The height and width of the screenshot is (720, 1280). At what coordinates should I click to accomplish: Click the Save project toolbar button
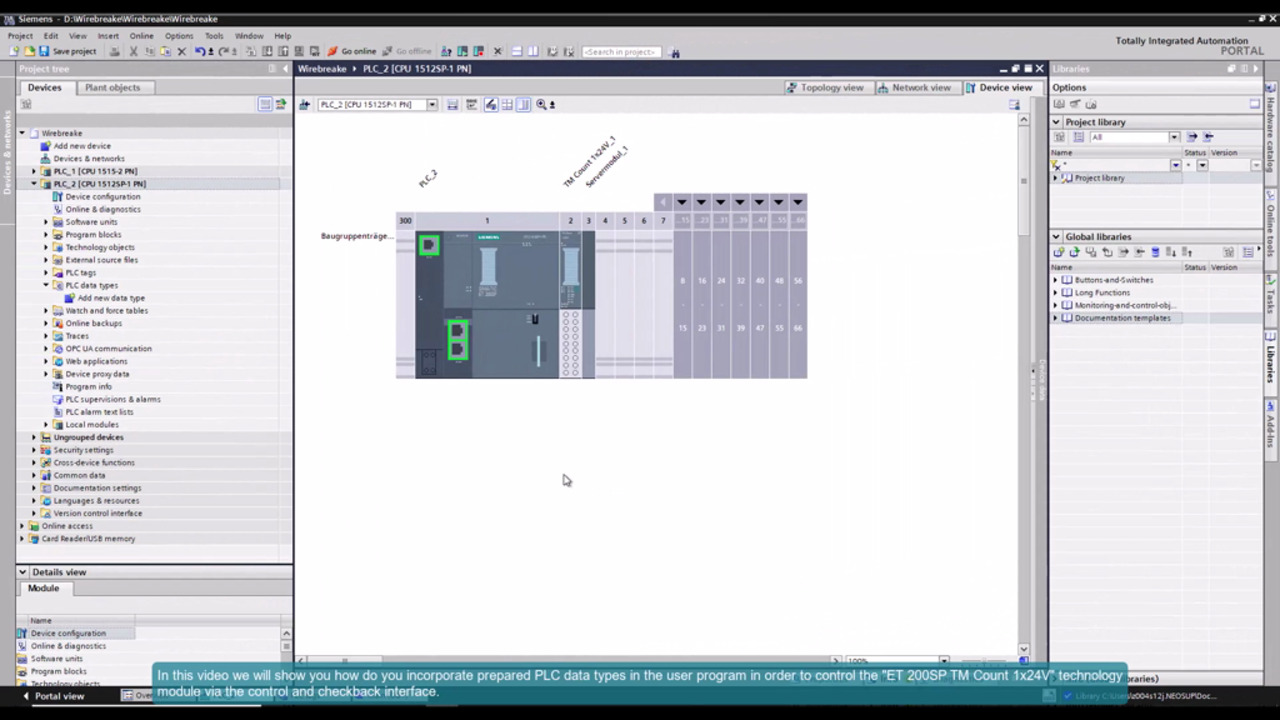click(68, 51)
